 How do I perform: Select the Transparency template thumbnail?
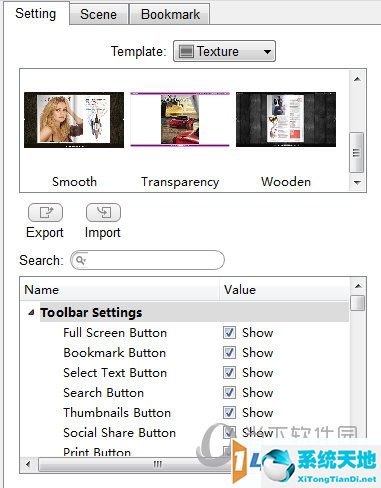(x=180, y=119)
